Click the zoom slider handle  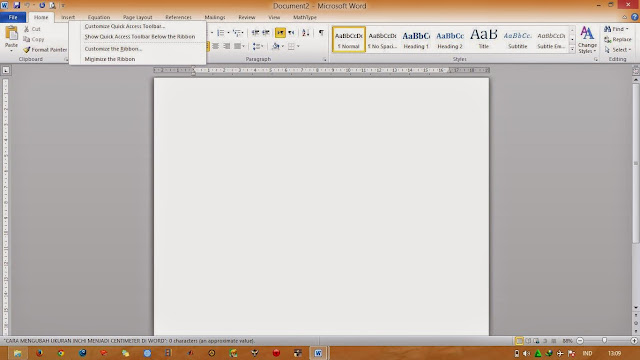coord(604,340)
